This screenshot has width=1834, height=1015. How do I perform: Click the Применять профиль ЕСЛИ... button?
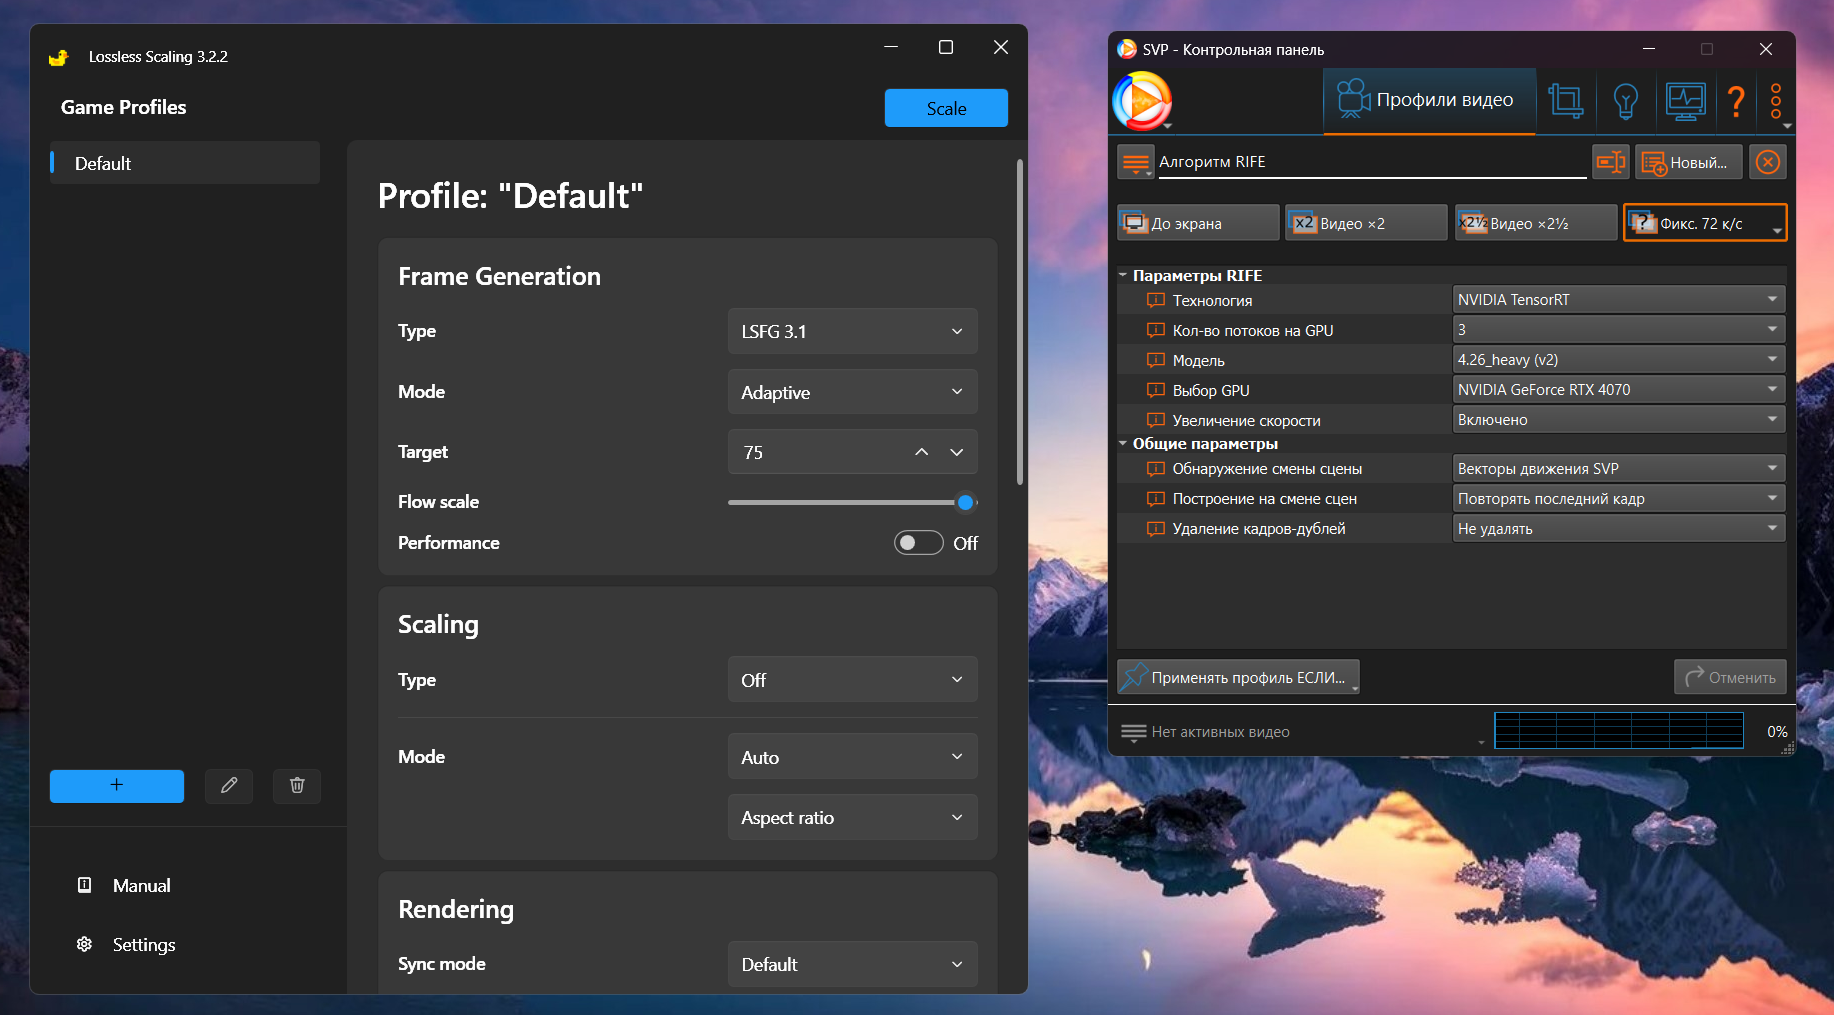[x=1238, y=677]
